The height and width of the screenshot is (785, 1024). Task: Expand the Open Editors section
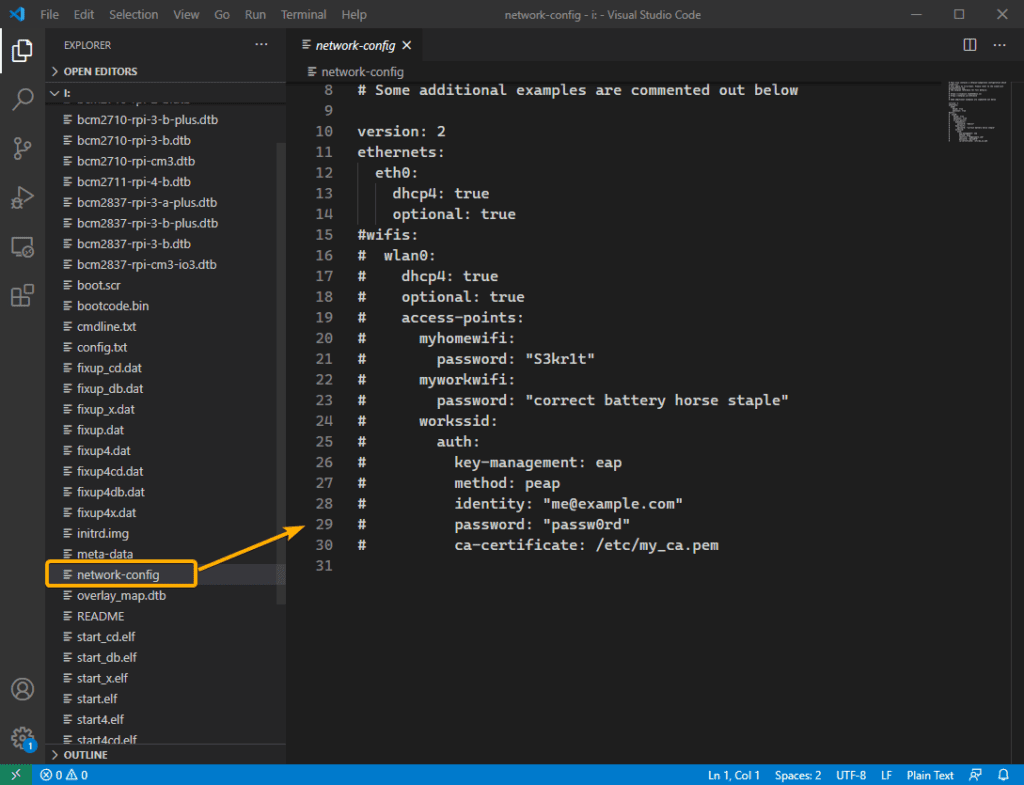click(100, 72)
